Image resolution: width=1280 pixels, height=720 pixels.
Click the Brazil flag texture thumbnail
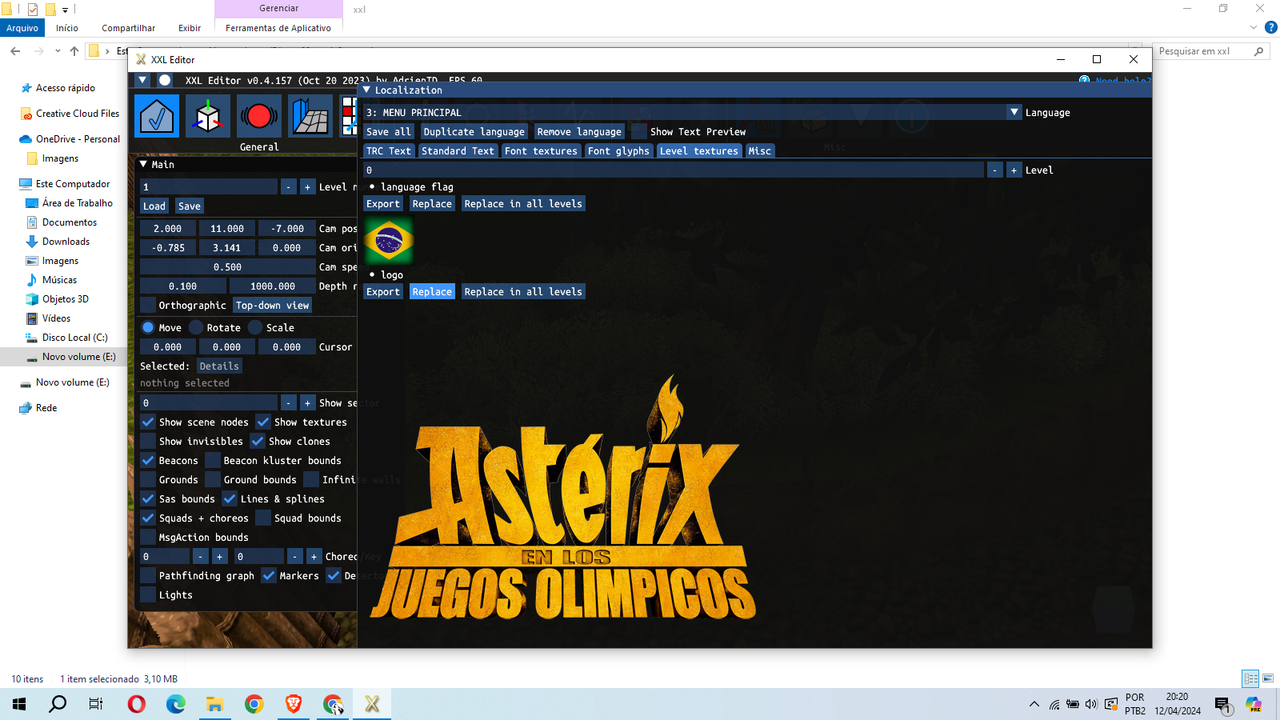pyautogui.click(x=388, y=240)
